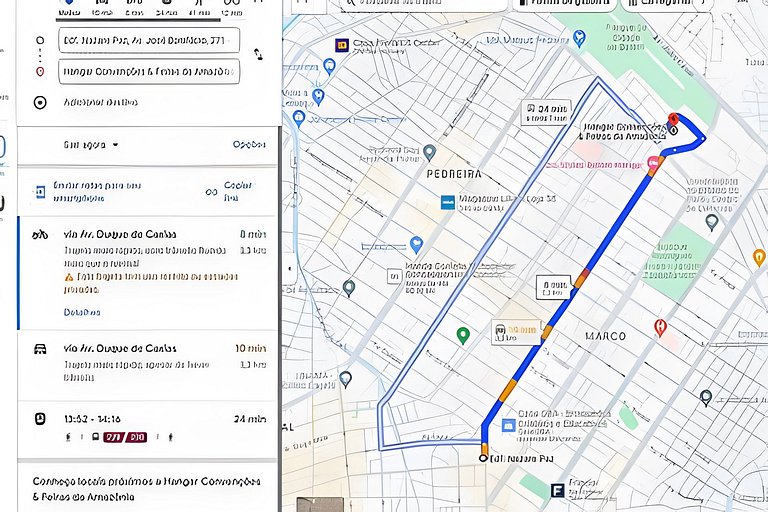Click the MARCO neighborhood label
This screenshot has height=512, width=768.
[x=605, y=336]
